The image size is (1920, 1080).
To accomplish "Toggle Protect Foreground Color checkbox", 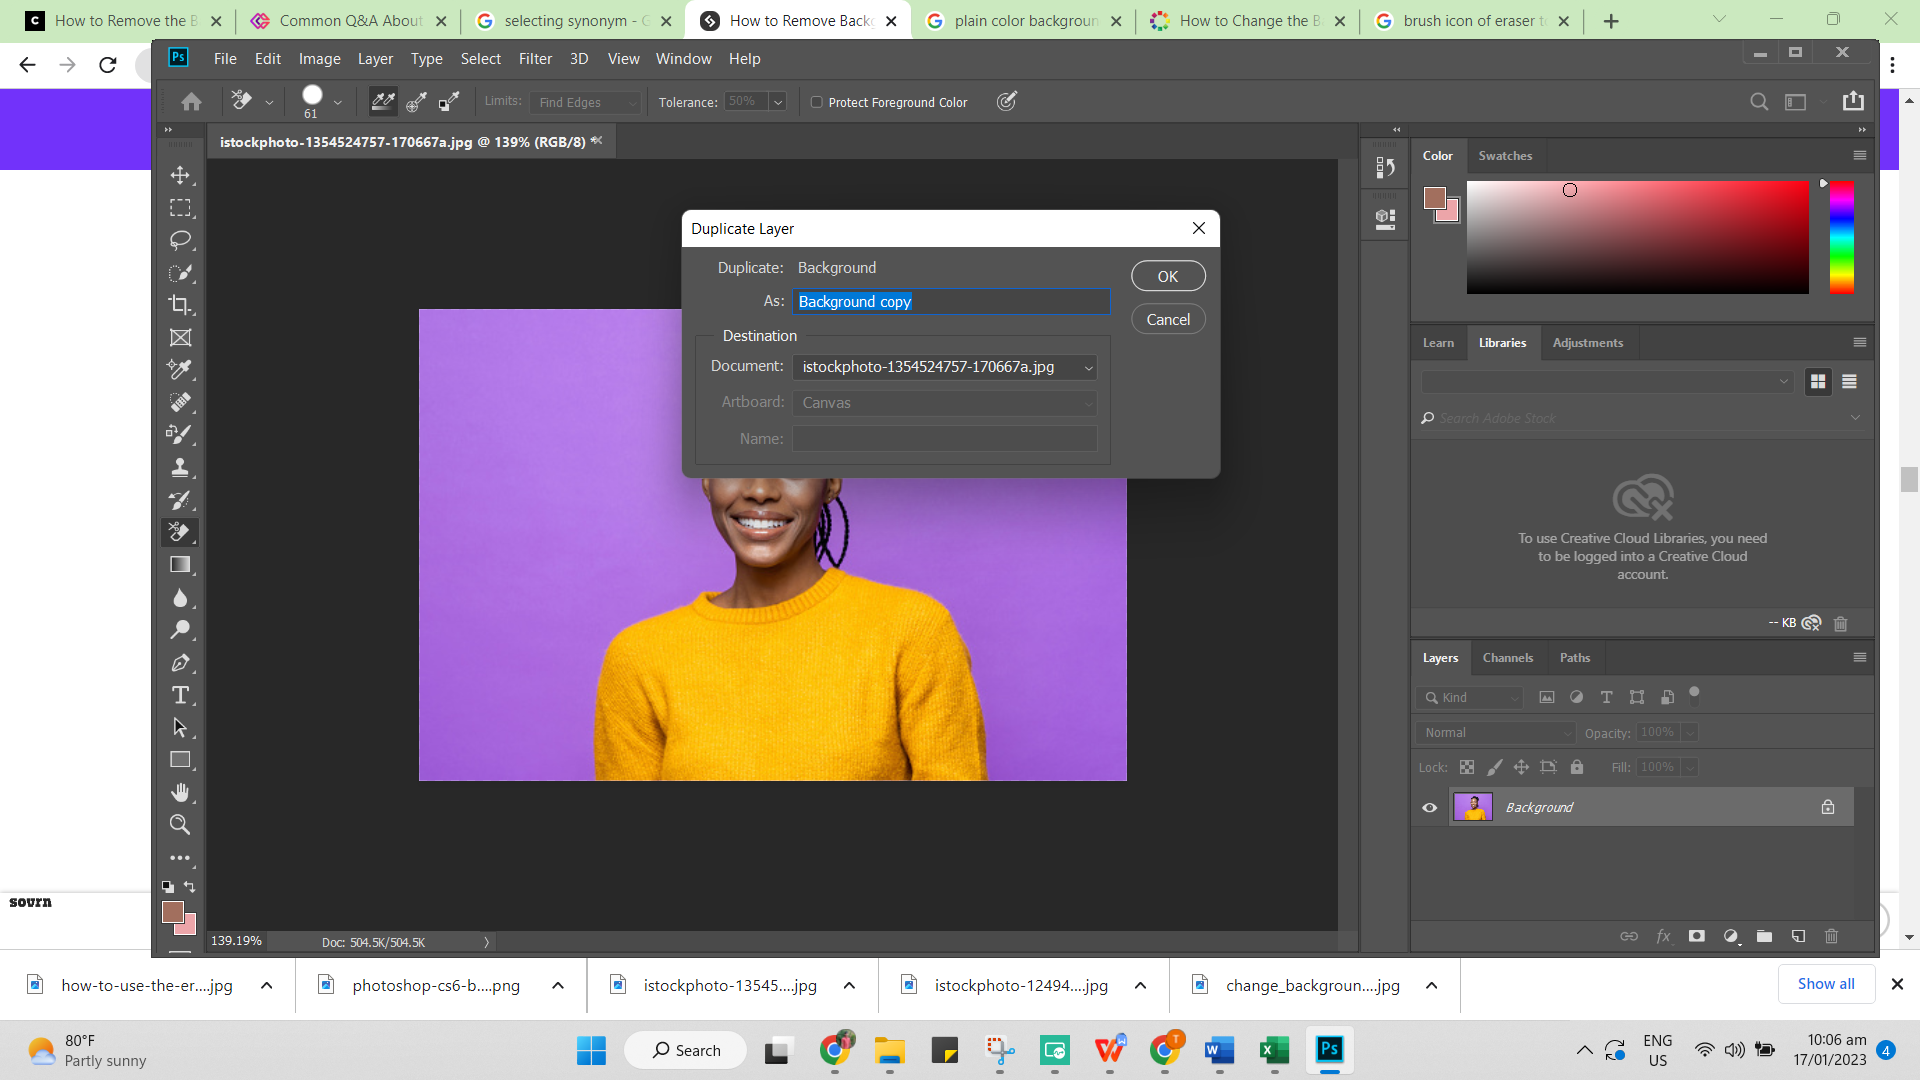I will coord(816,102).
